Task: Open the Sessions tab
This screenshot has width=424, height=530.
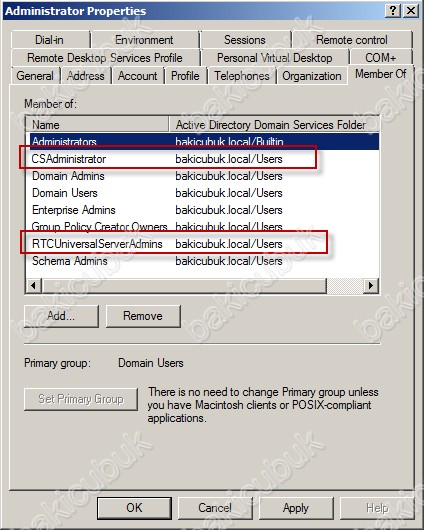Action: (245, 40)
